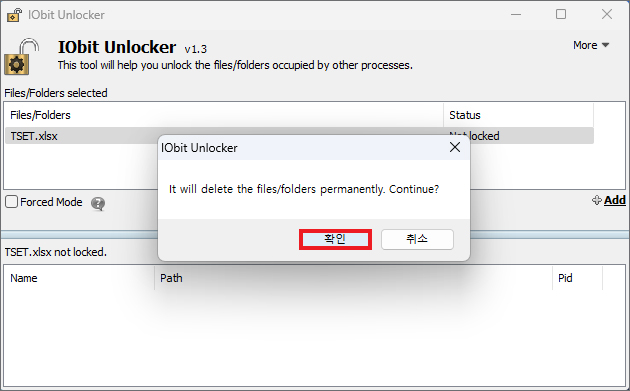This screenshot has height=391, width=630.
Task: Click the Name column header
Action: [x=80, y=278]
